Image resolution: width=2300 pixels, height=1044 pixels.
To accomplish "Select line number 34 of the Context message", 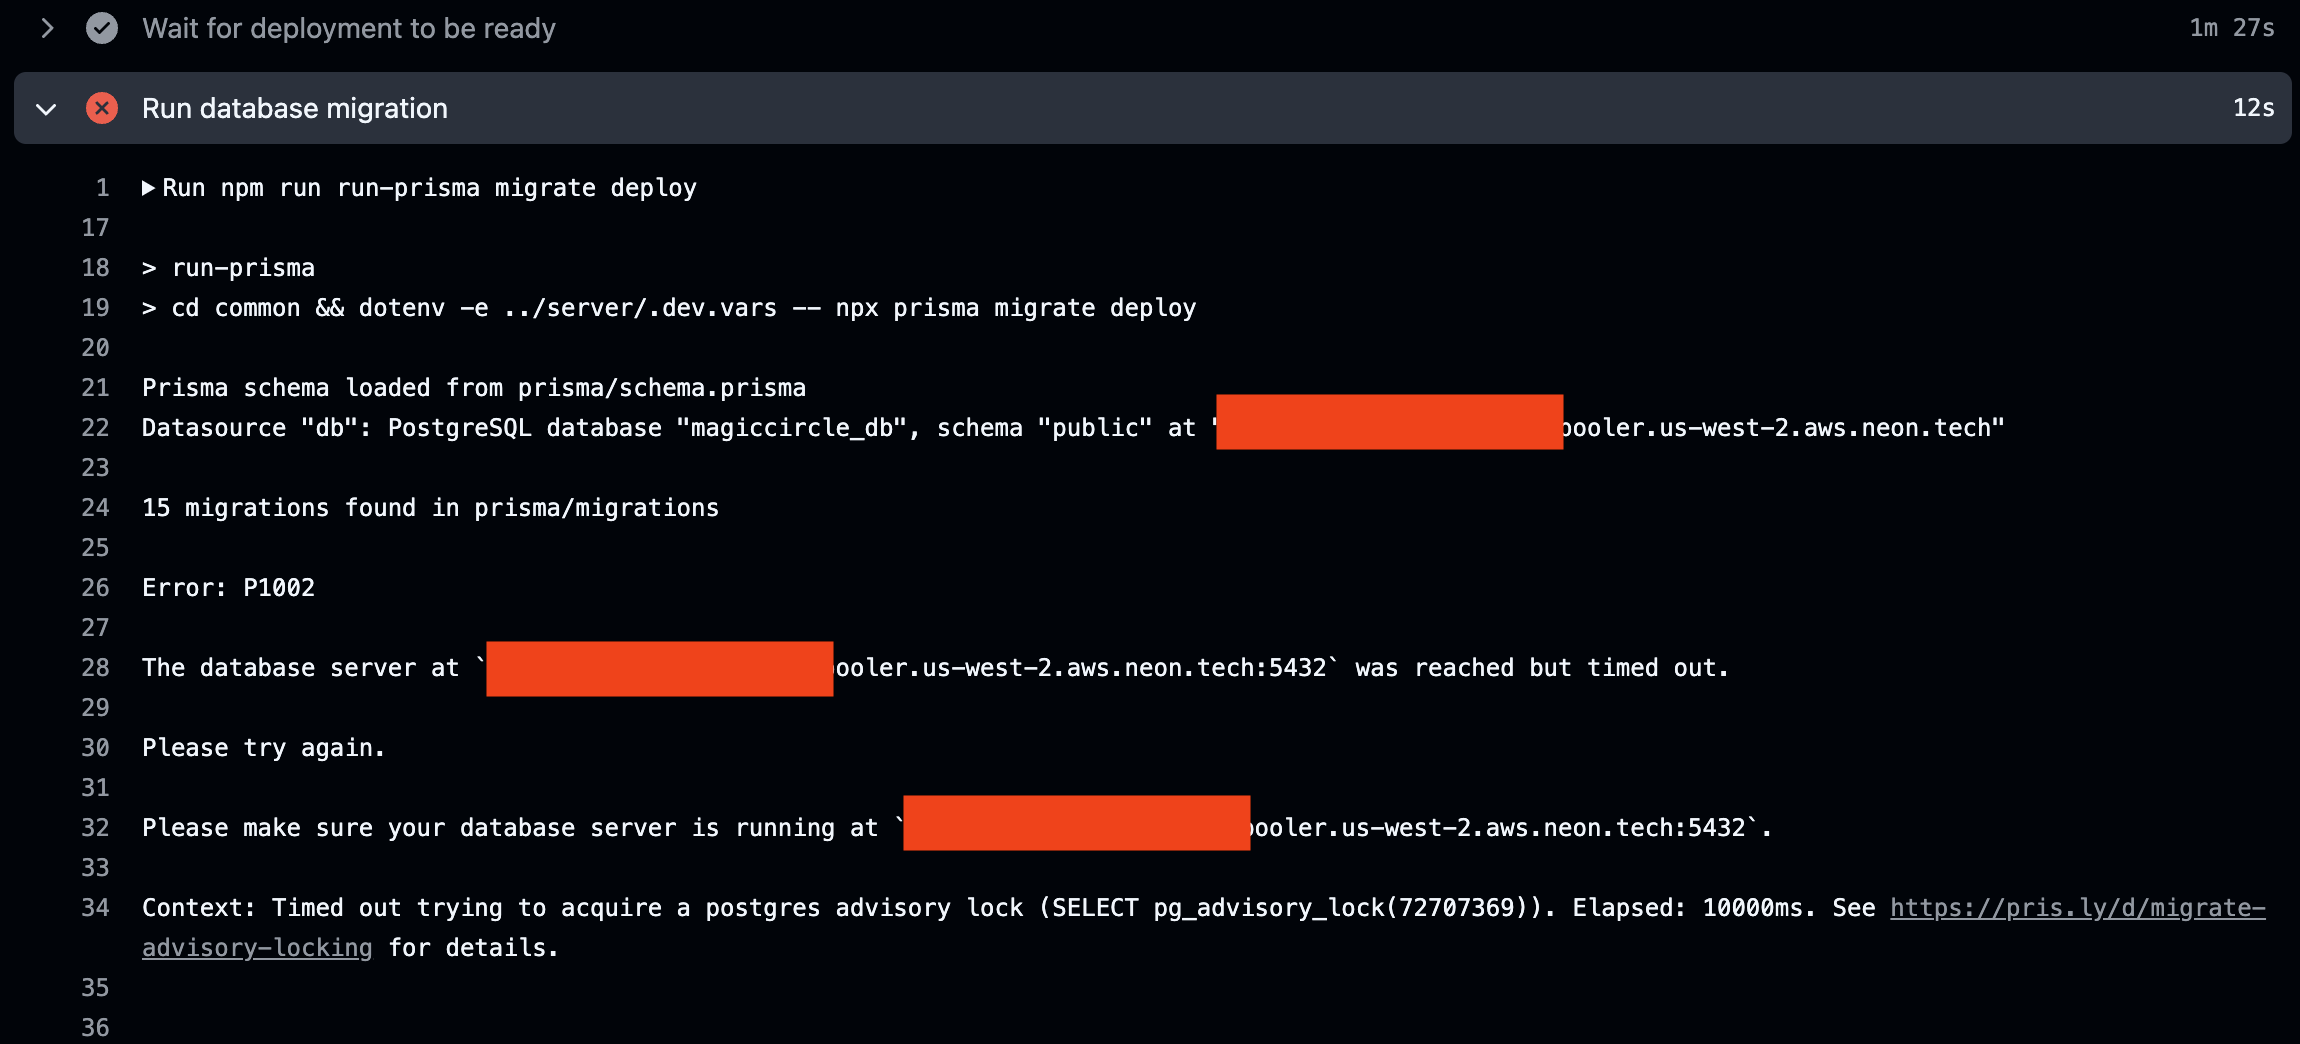I will pos(95,908).
